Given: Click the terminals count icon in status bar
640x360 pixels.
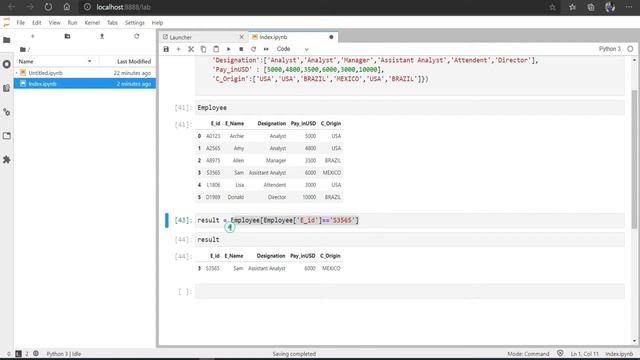Looking at the screenshot, I should click(x=18, y=354).
